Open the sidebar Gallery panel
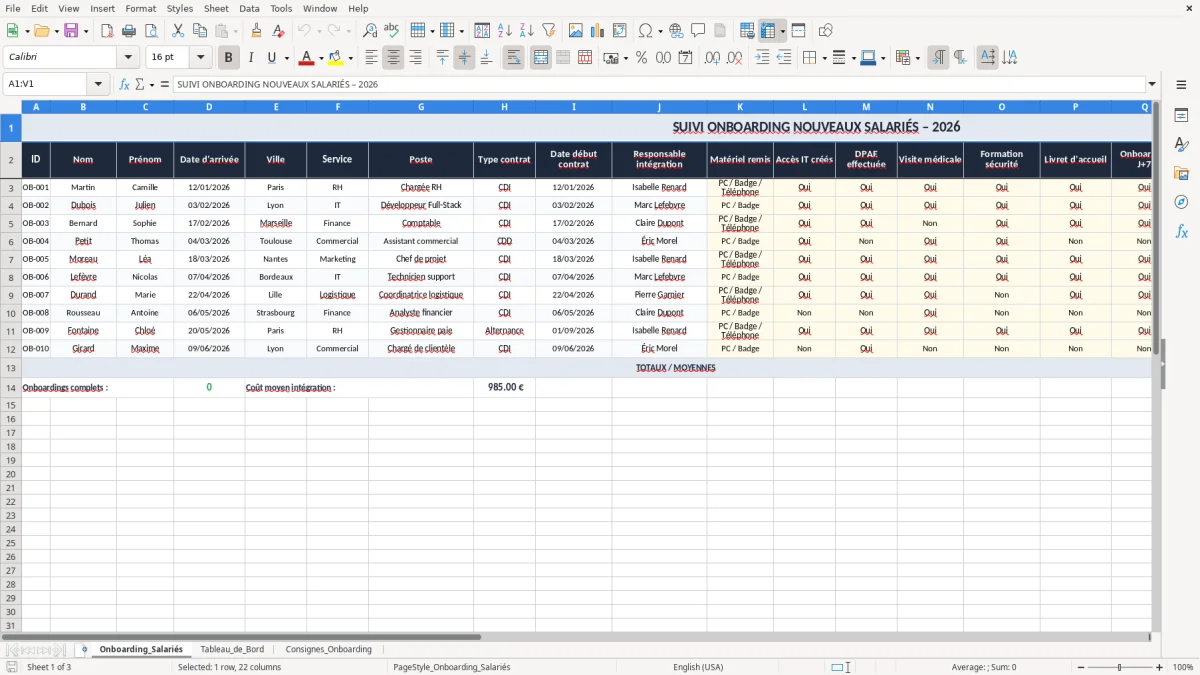The height and width of the screenshot is (675, 1200). [x=1181, y=173]
